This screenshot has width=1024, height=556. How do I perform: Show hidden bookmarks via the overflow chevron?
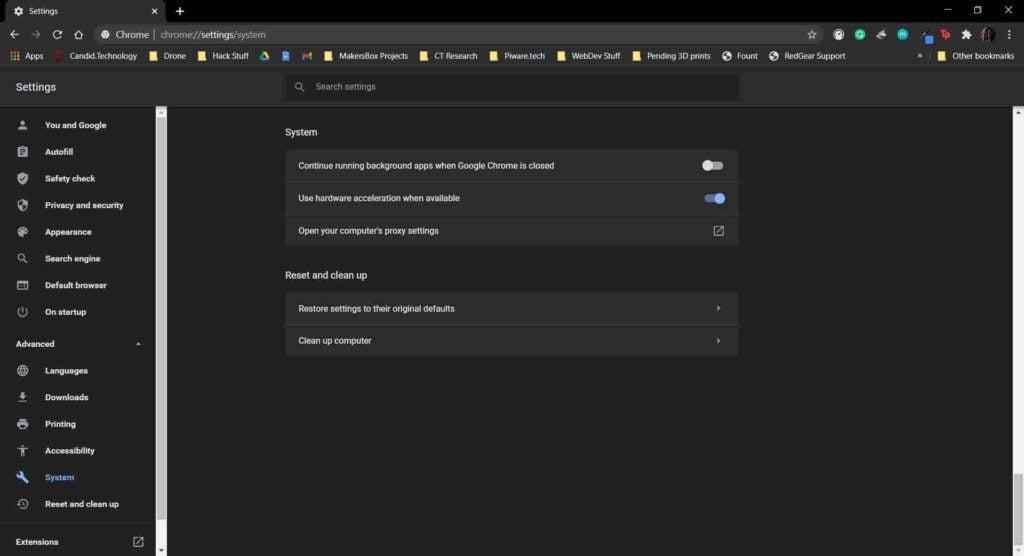[920, 56]
